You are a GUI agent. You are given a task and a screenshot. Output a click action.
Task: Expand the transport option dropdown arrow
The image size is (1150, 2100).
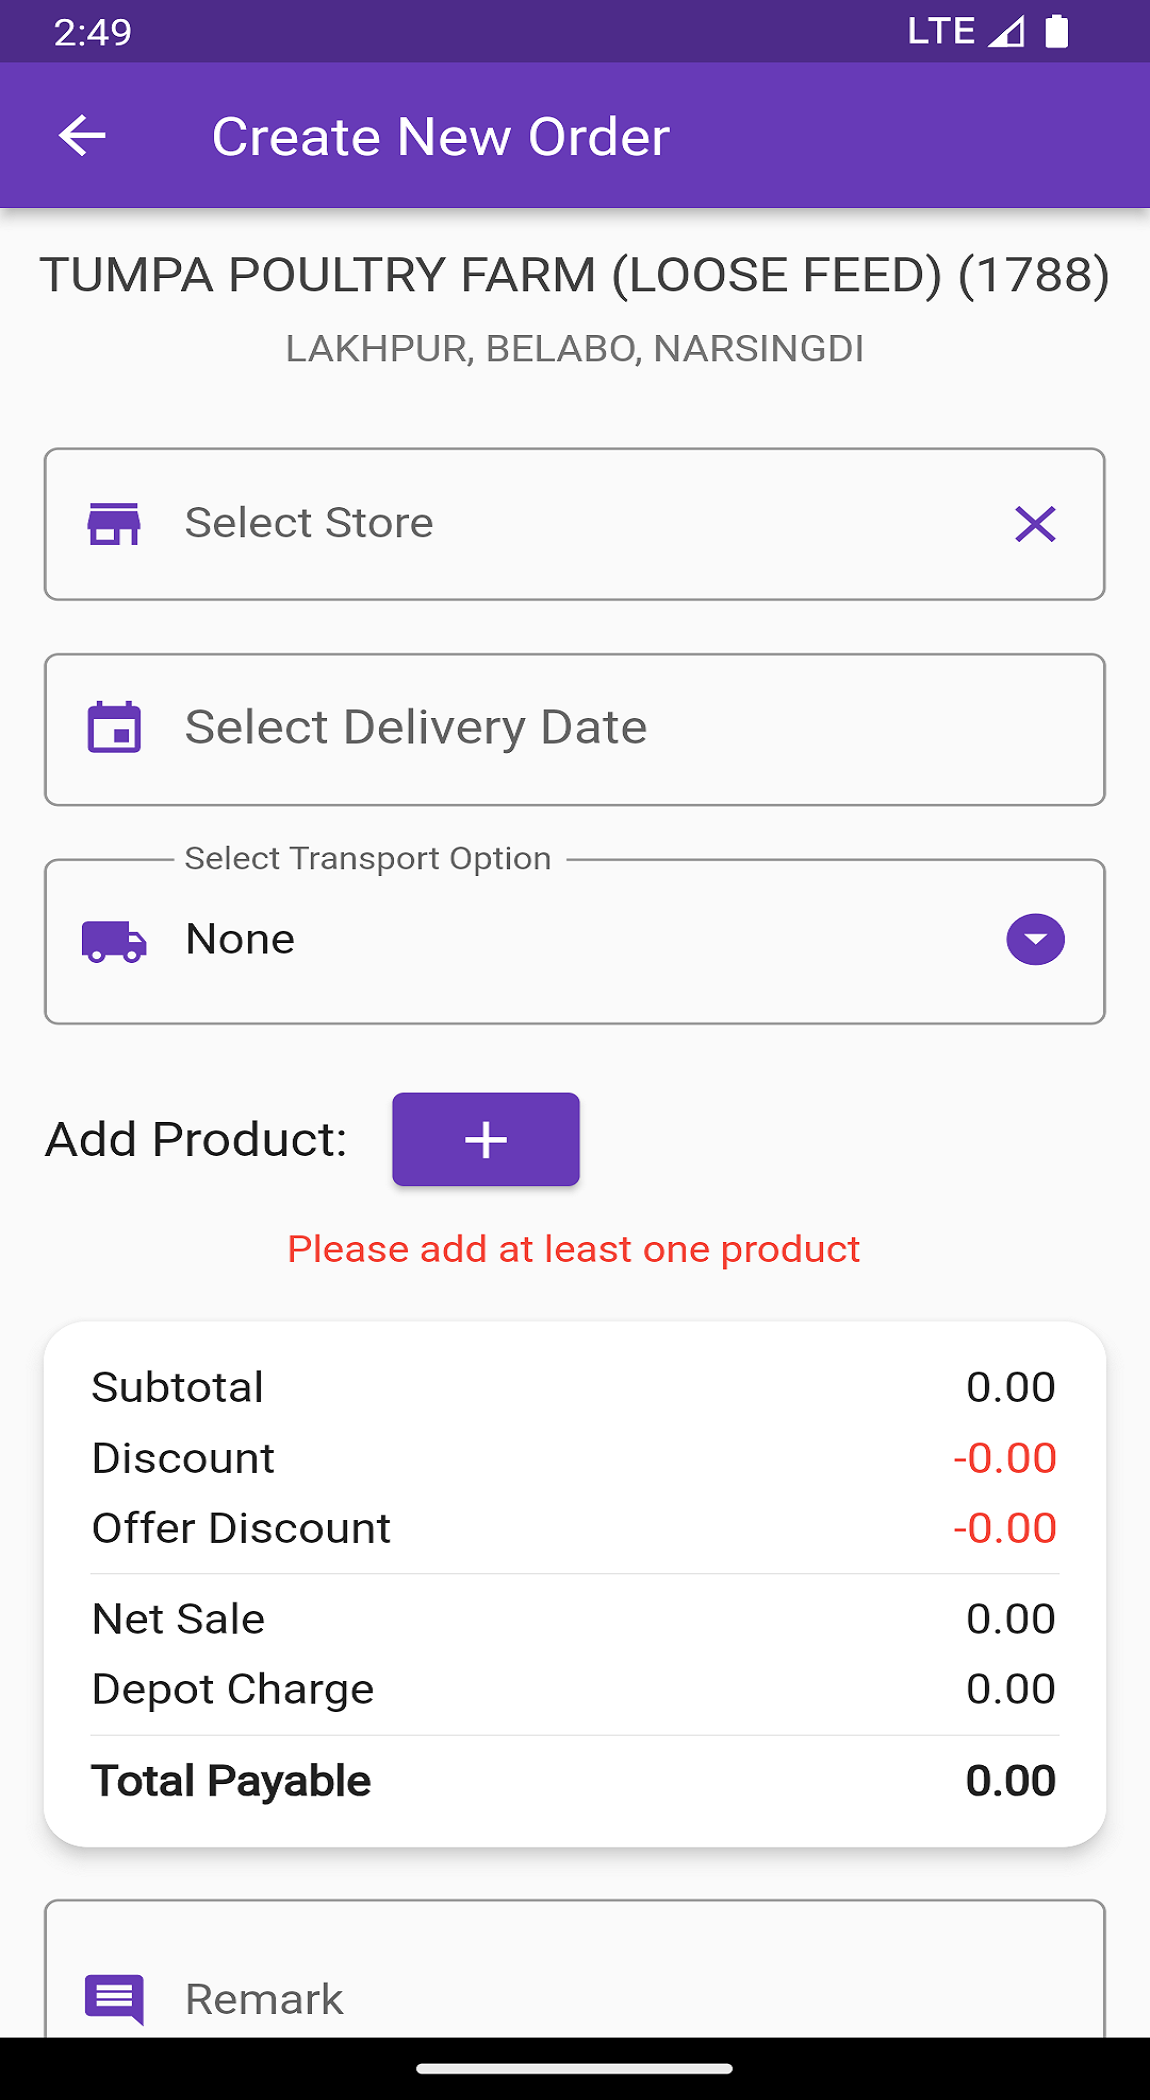point(1035,940)
